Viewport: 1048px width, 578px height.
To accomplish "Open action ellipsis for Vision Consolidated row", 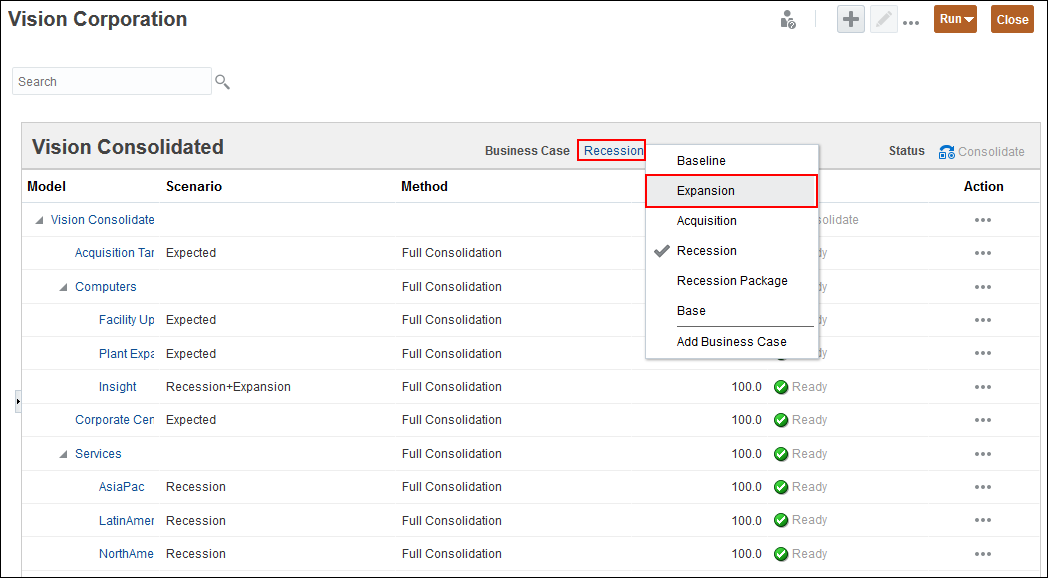I will [x=982, y=220].
